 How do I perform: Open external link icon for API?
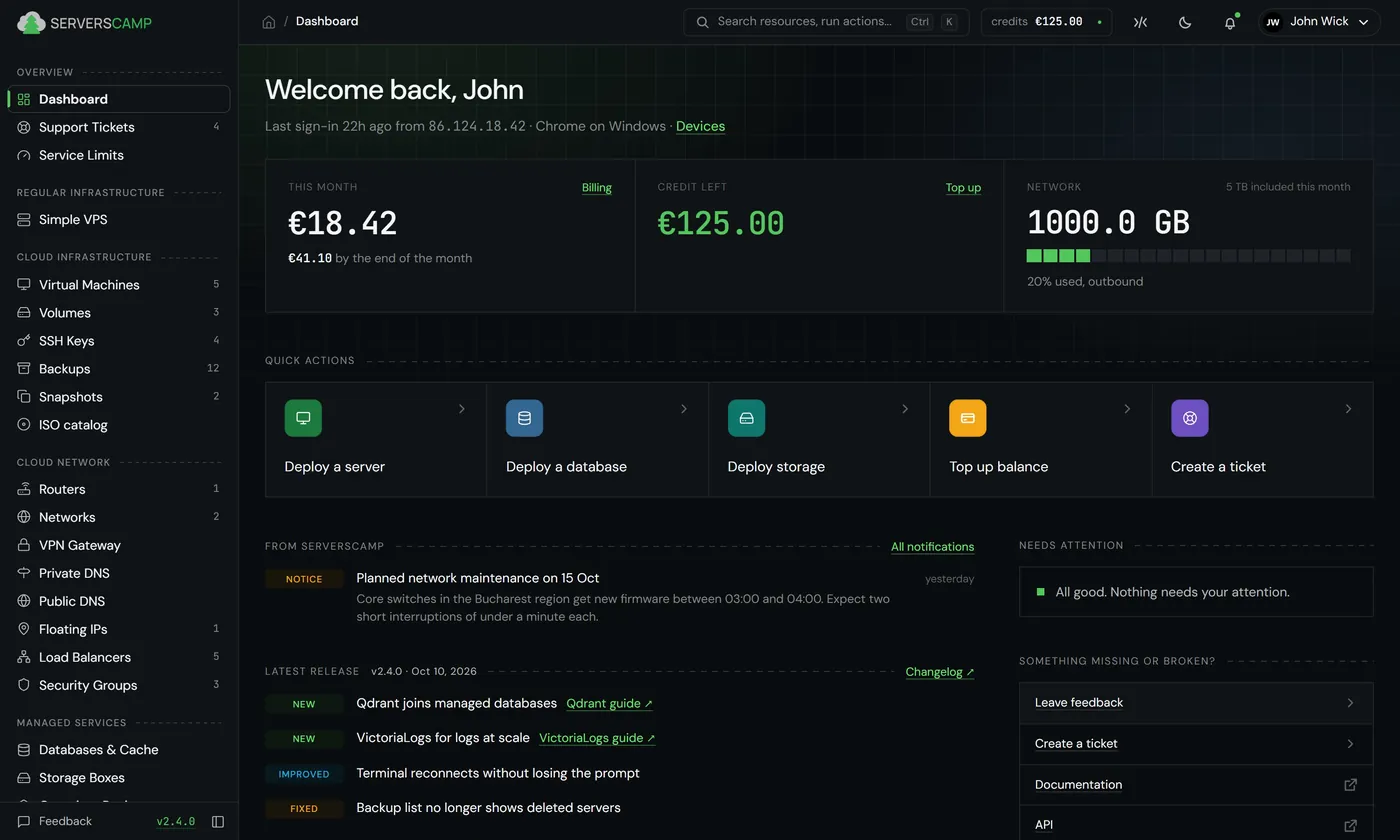click(x=1350, y=826)
